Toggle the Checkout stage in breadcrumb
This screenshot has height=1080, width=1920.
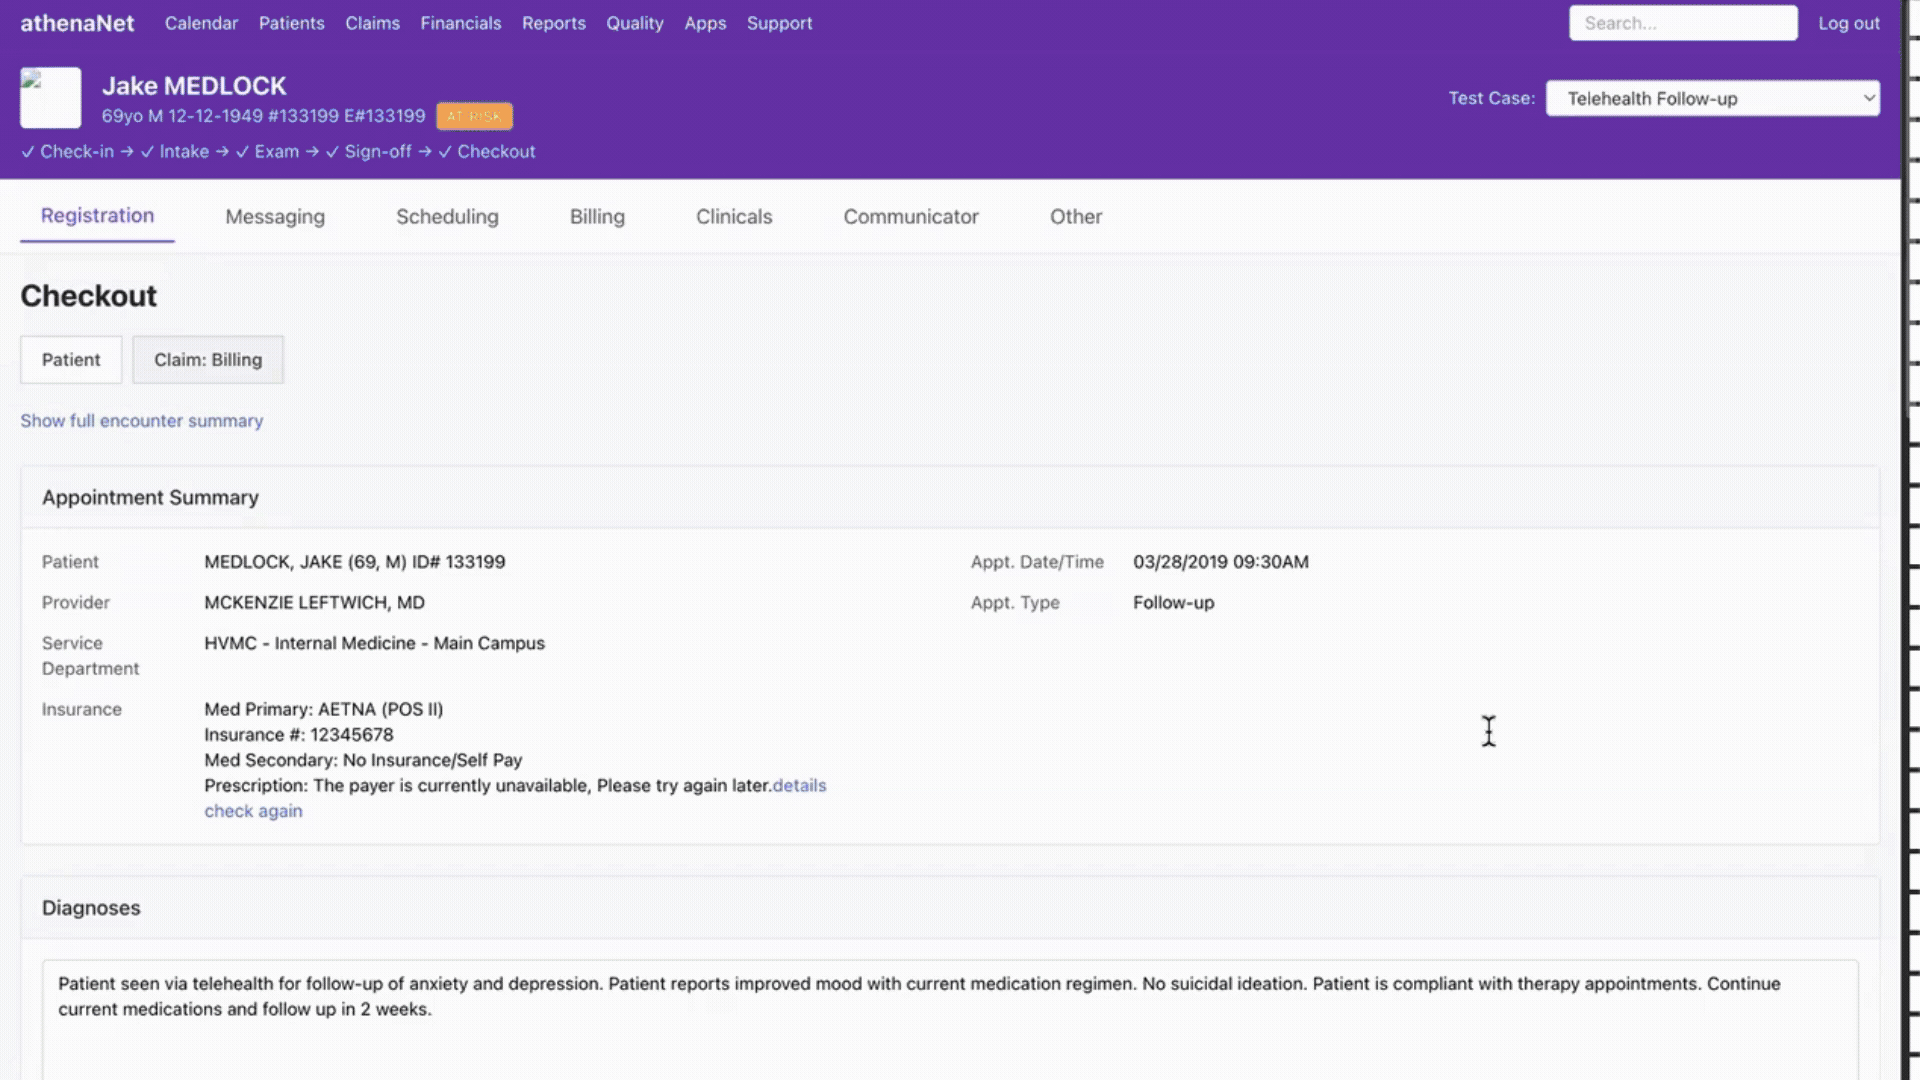pyautogui.click(x=497, y=151)
